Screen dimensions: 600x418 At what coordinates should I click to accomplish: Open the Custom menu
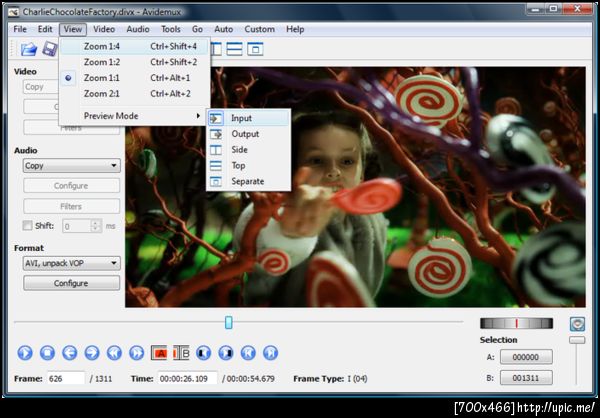[259, 29]
